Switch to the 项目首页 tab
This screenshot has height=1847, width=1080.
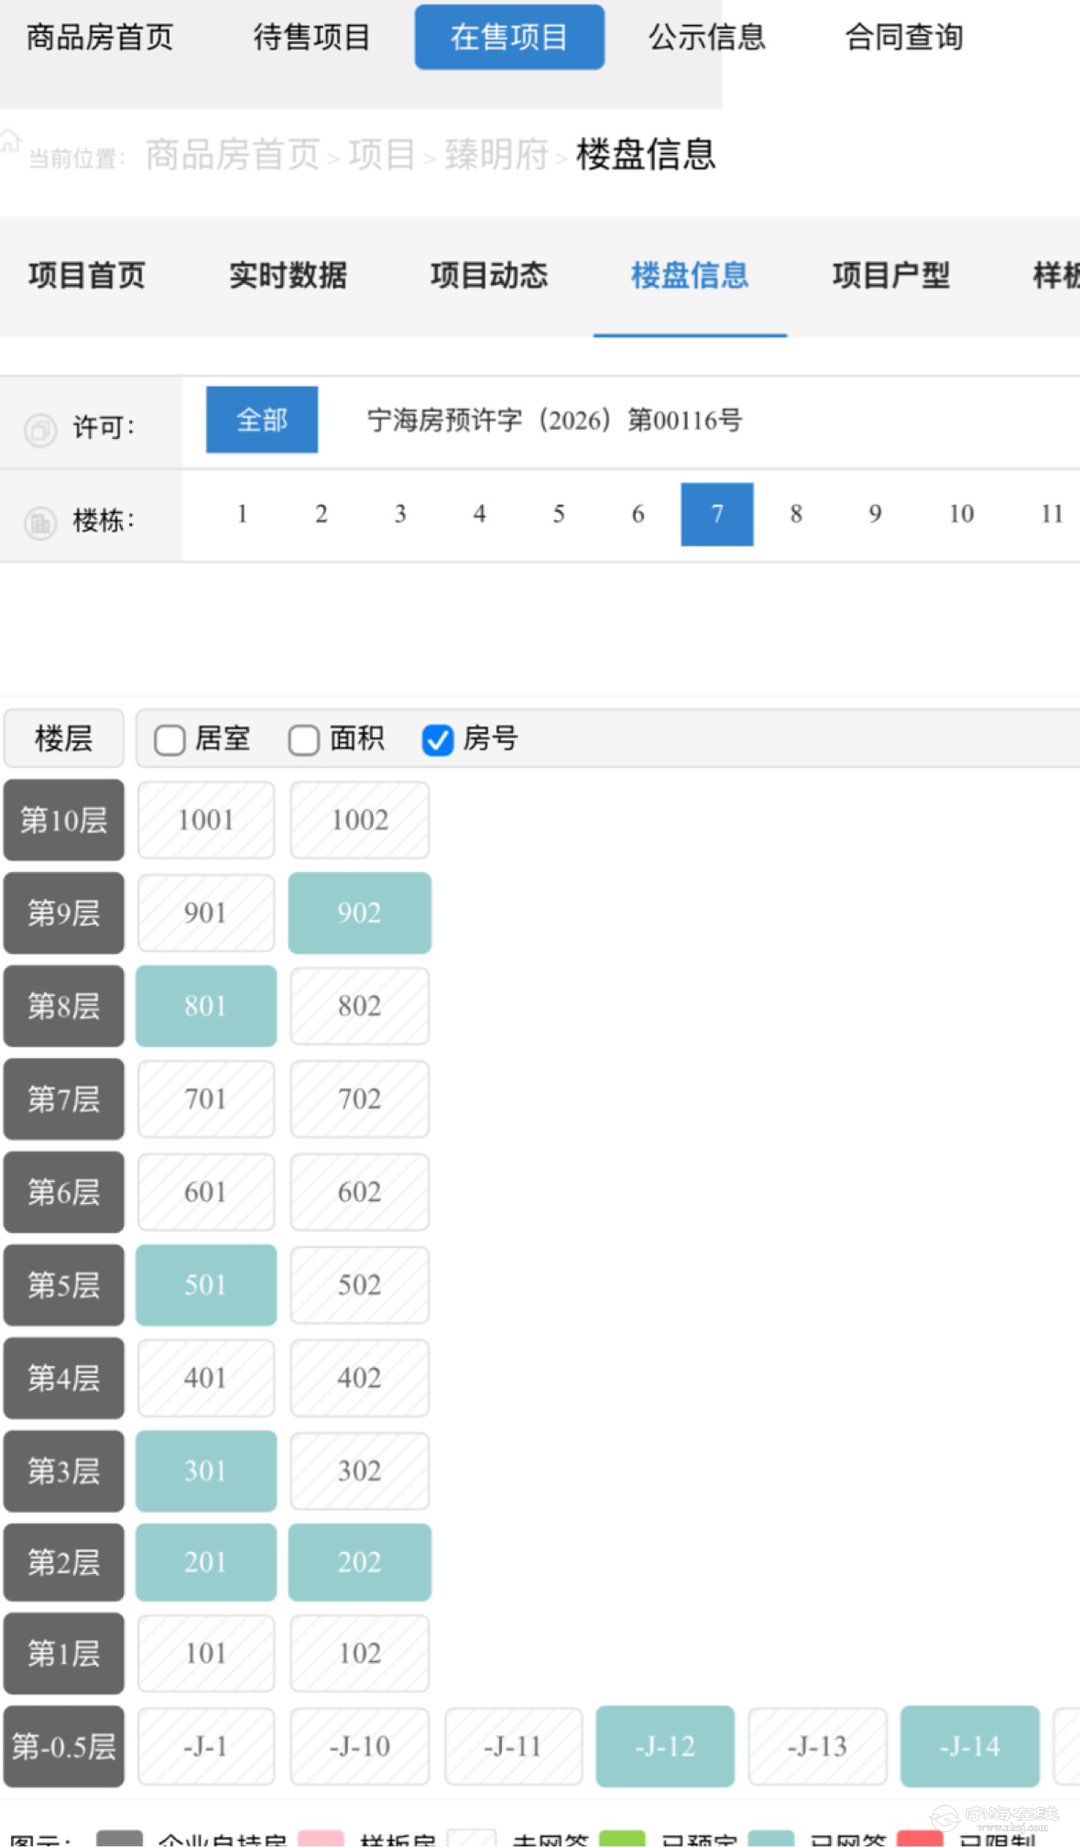[87, 275]
